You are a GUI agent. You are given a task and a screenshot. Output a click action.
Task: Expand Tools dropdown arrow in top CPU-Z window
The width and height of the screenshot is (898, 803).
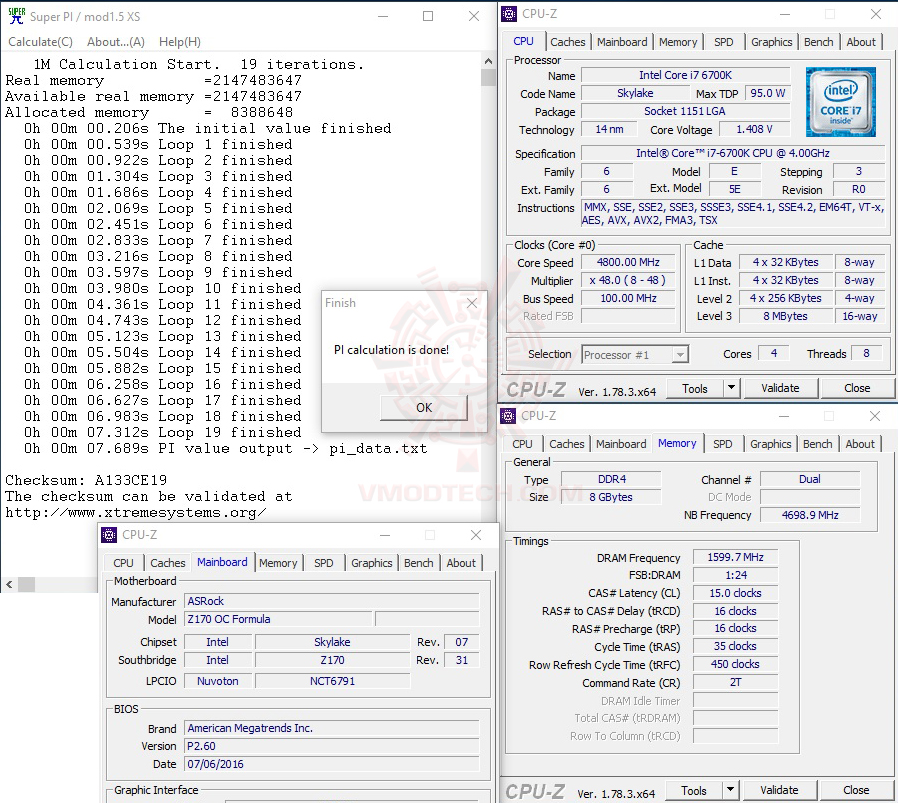click(x=731, y=389)
